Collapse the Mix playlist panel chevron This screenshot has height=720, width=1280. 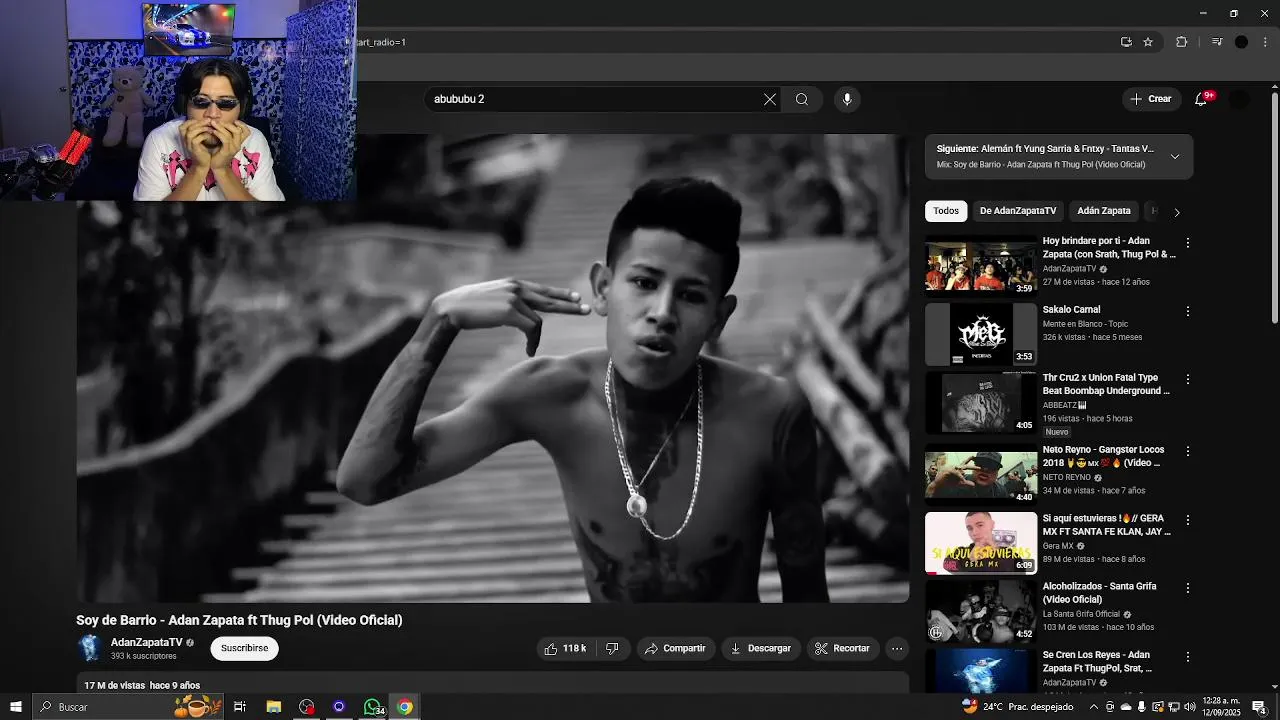1175,157
